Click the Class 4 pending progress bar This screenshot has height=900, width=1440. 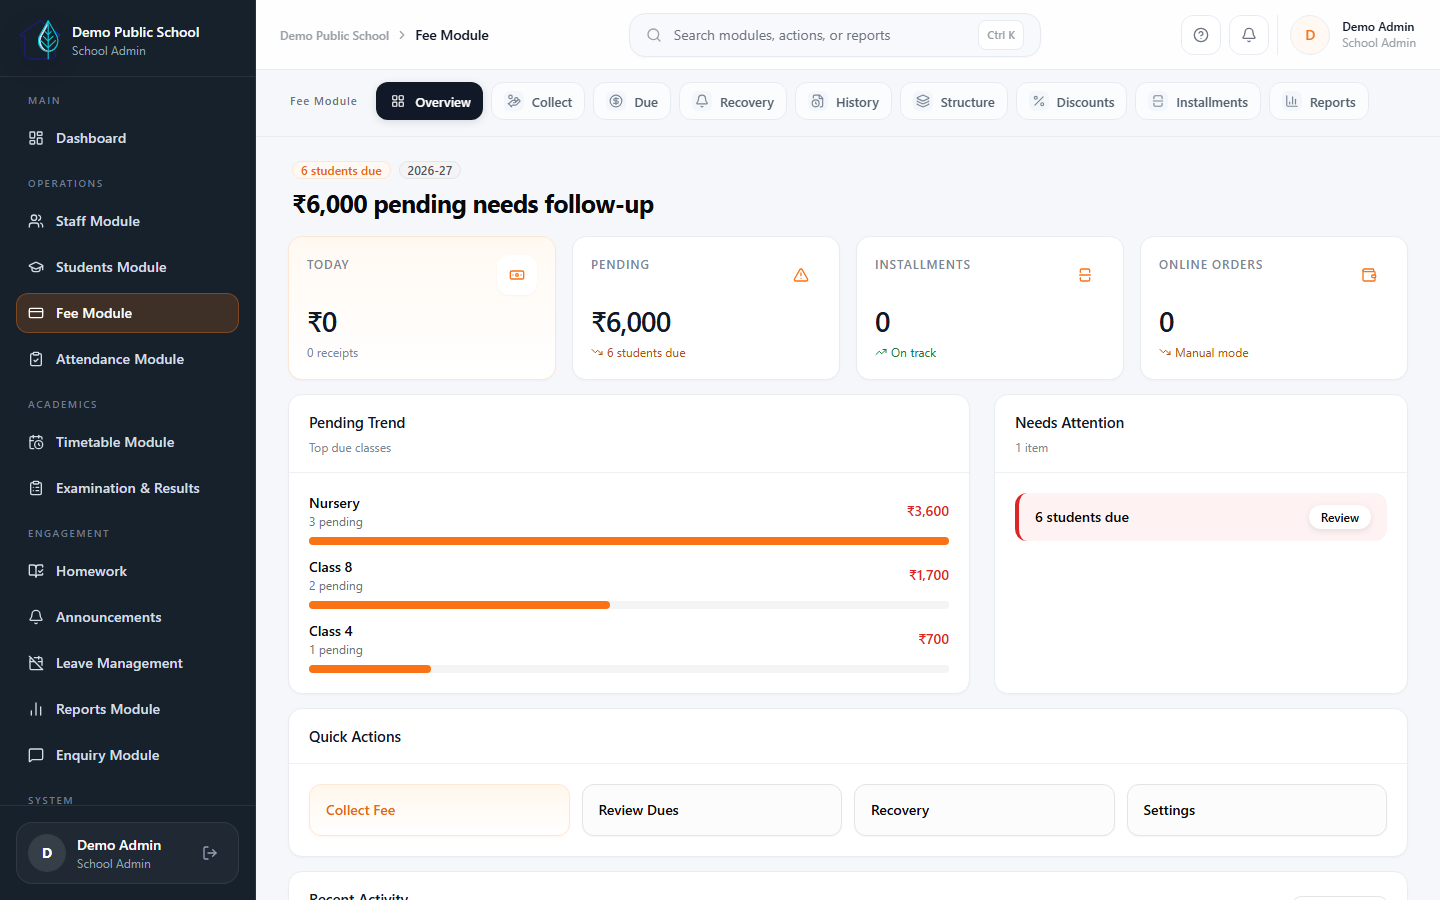click(x=629, y=669)
